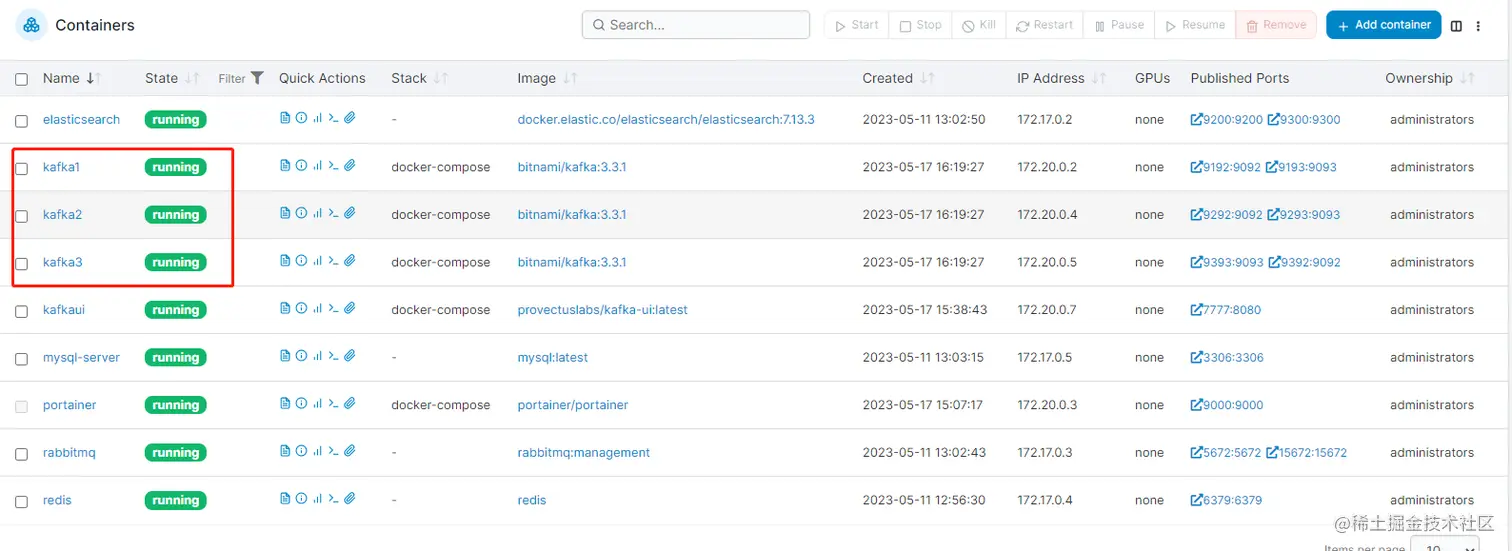
Task: Check the kafka3 row checkbox
Action: (x=21, y=264)
